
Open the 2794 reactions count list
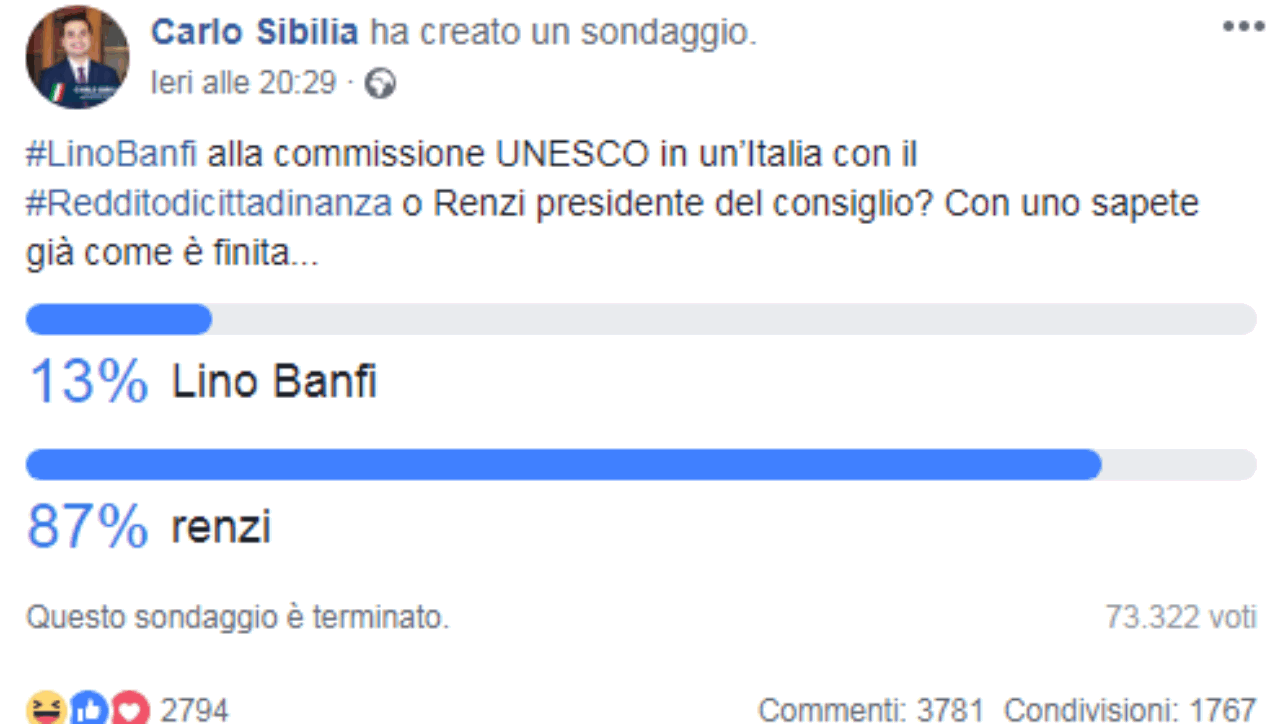[195, 710]
